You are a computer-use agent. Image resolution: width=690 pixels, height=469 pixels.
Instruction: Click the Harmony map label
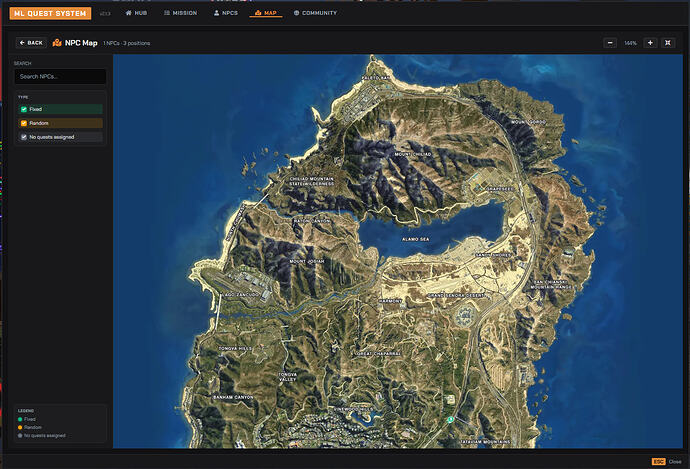point(390,301)
